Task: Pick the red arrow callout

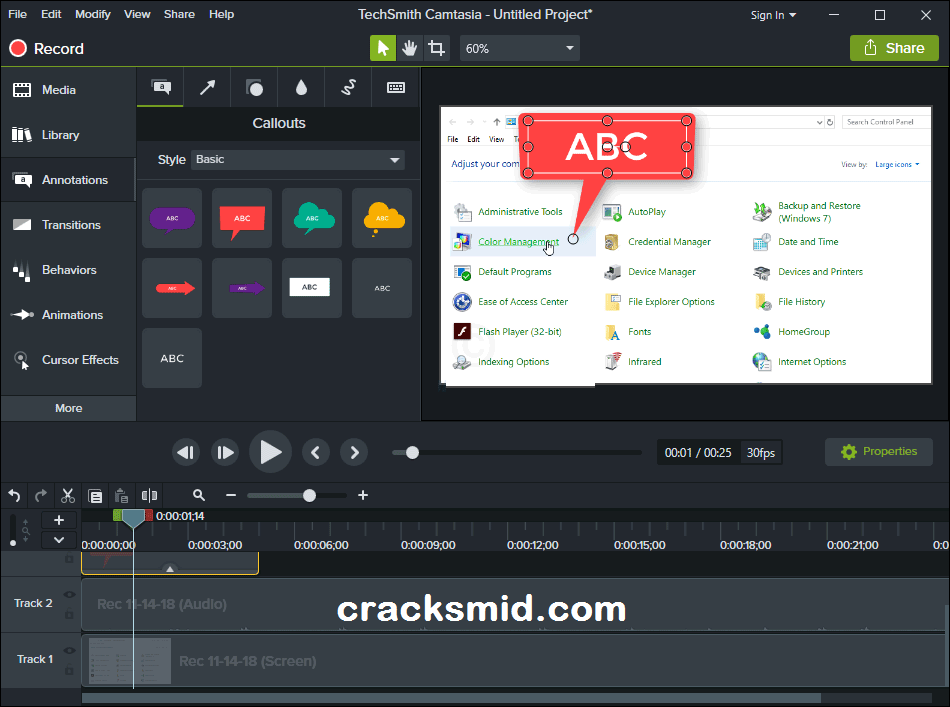Action: 172,288
